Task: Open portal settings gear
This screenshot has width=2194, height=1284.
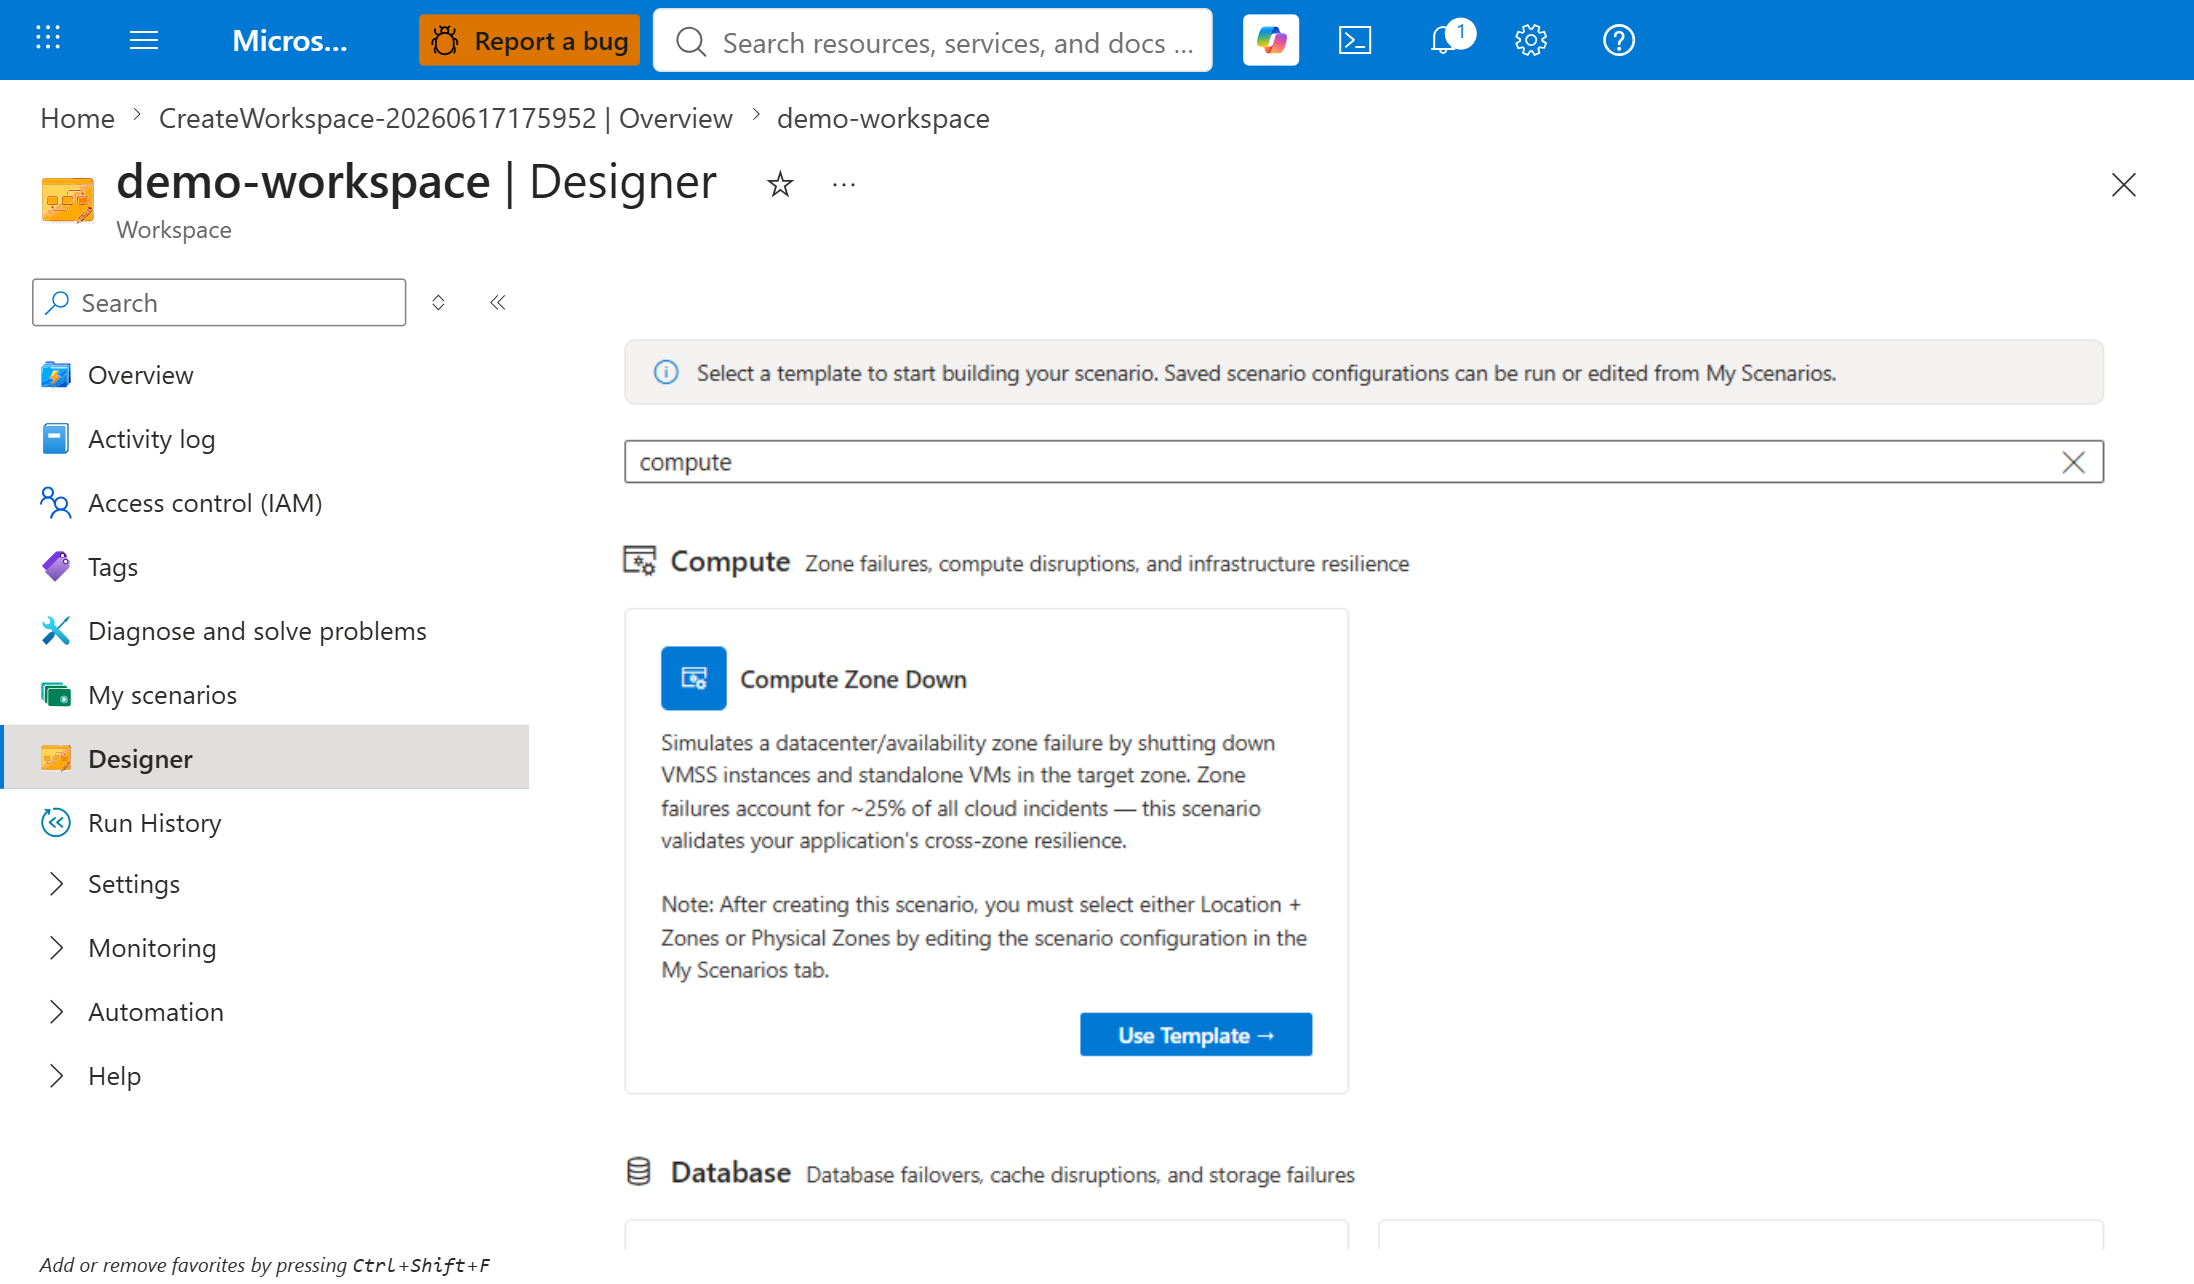Action: [x=1530, y=40]
